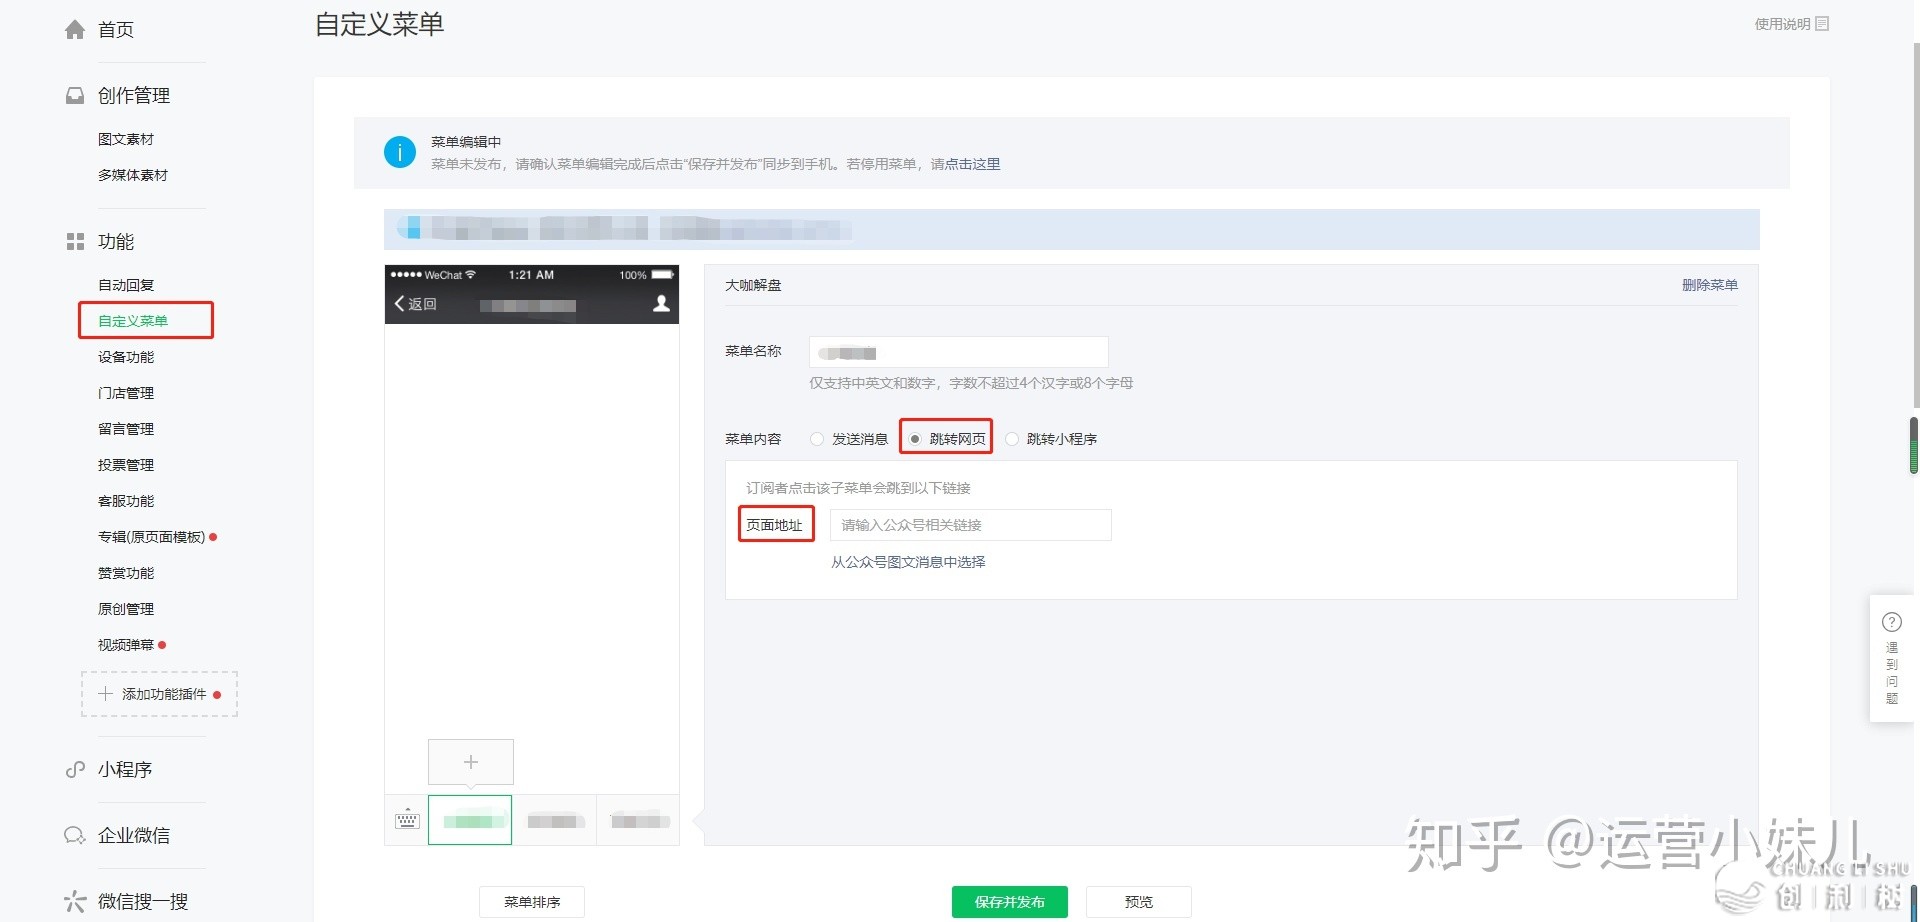Screen dimensions: 1920x922
Task: Open 图文素材 in the sidebar
Action: click(126, 139)
